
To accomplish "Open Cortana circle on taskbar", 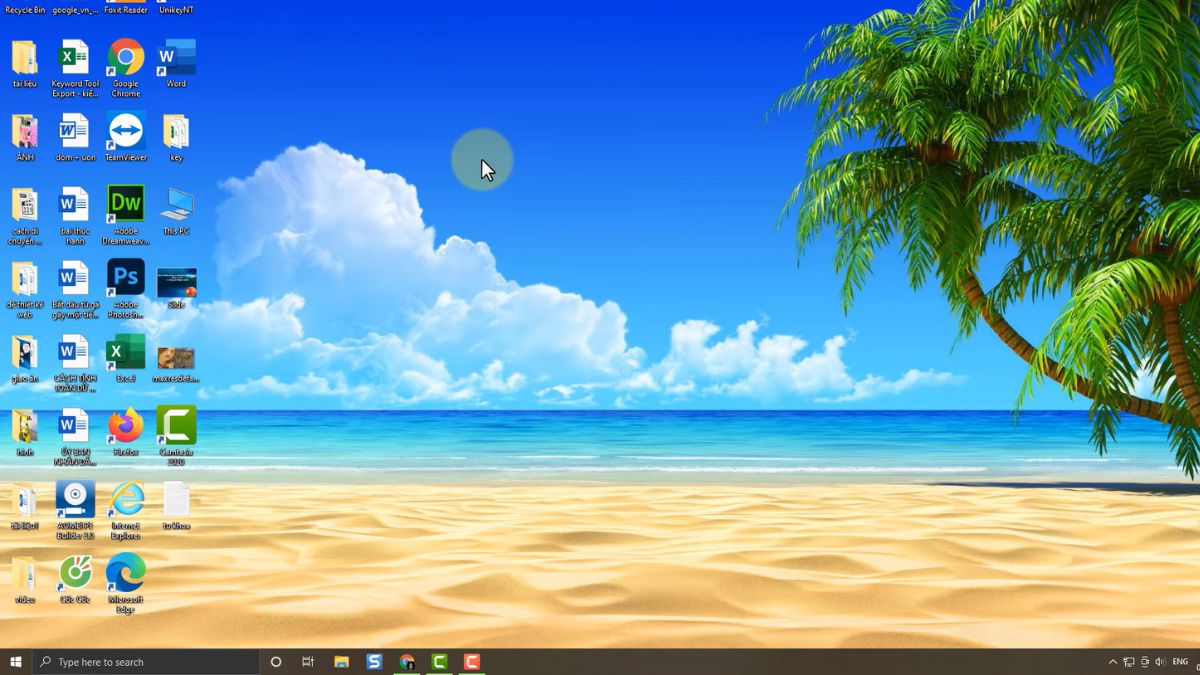I will [x=276, y=662].
